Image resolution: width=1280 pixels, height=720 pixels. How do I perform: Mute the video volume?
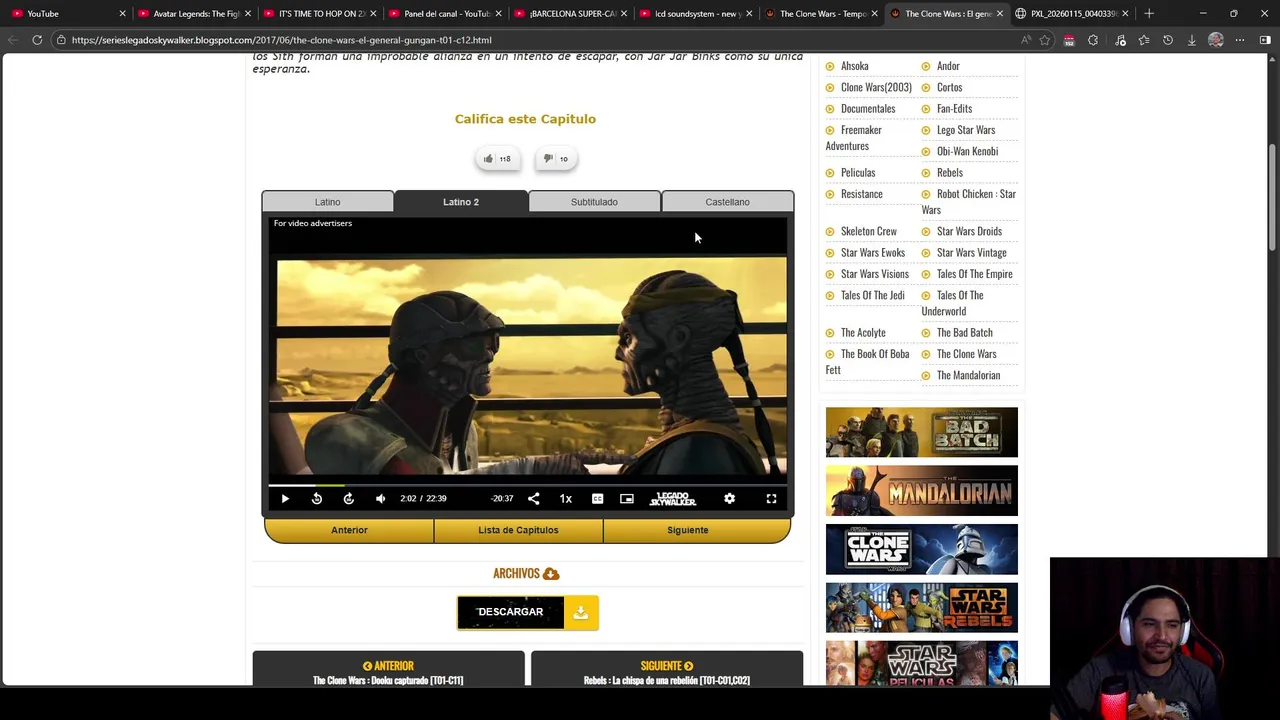coord(381,498)
